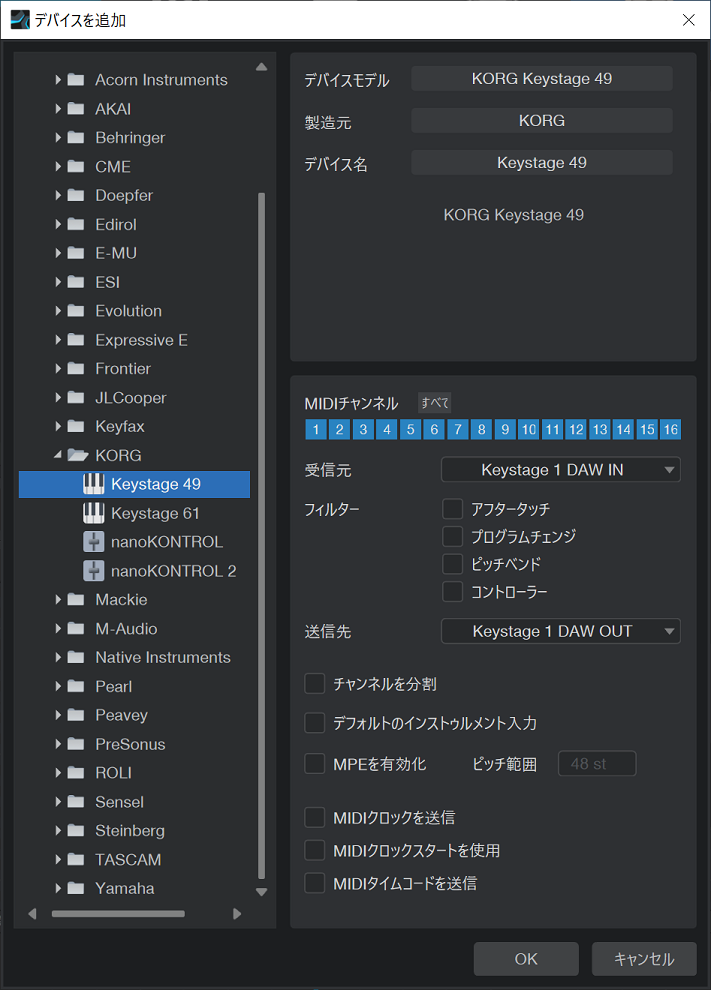Expand the Steinberg folder arrow
This screenshot has width=711, height=990.
pos(58,830)
